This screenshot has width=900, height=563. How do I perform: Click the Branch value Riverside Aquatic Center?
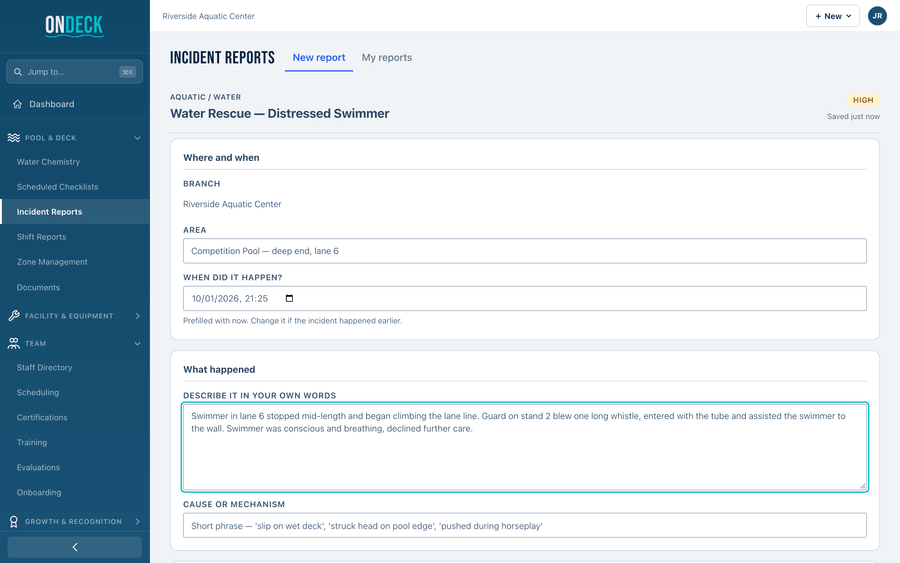point(232,204)
